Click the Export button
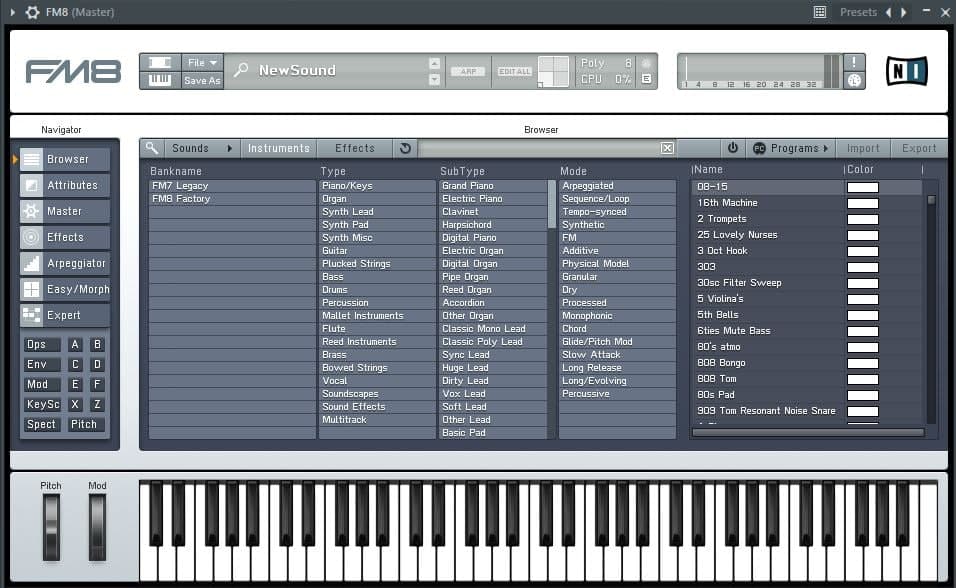Image resolution: width=956 pixels, height=588 pixels. click(919, 148)
